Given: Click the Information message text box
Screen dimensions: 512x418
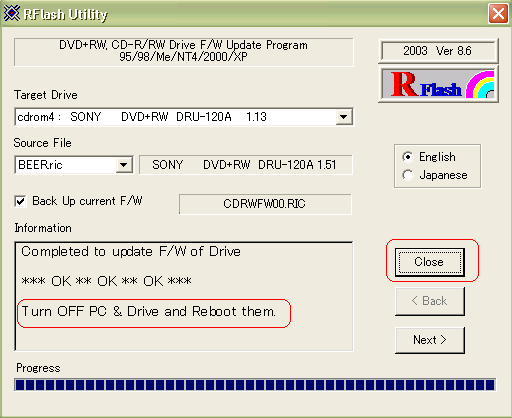Looking at the screenshot, I should pyautogui.click(x=184, y=296).
